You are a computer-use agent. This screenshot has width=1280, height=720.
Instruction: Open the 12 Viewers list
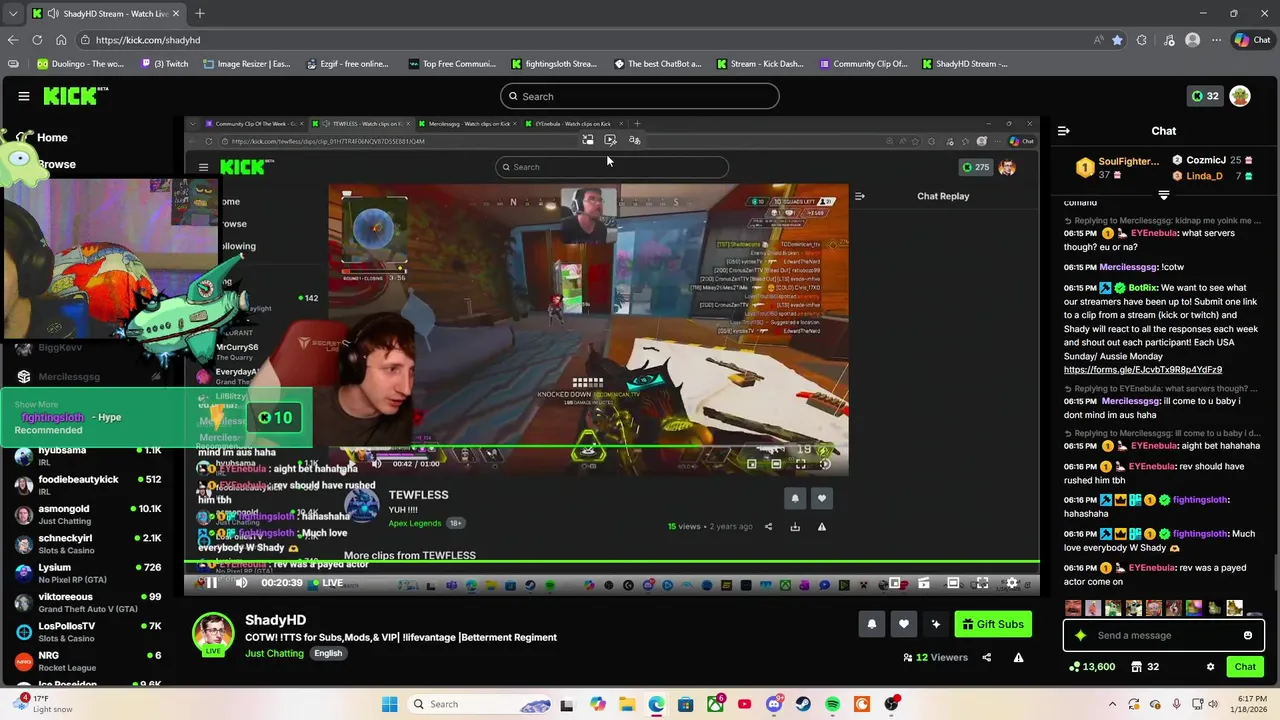[x=935, y=657]
